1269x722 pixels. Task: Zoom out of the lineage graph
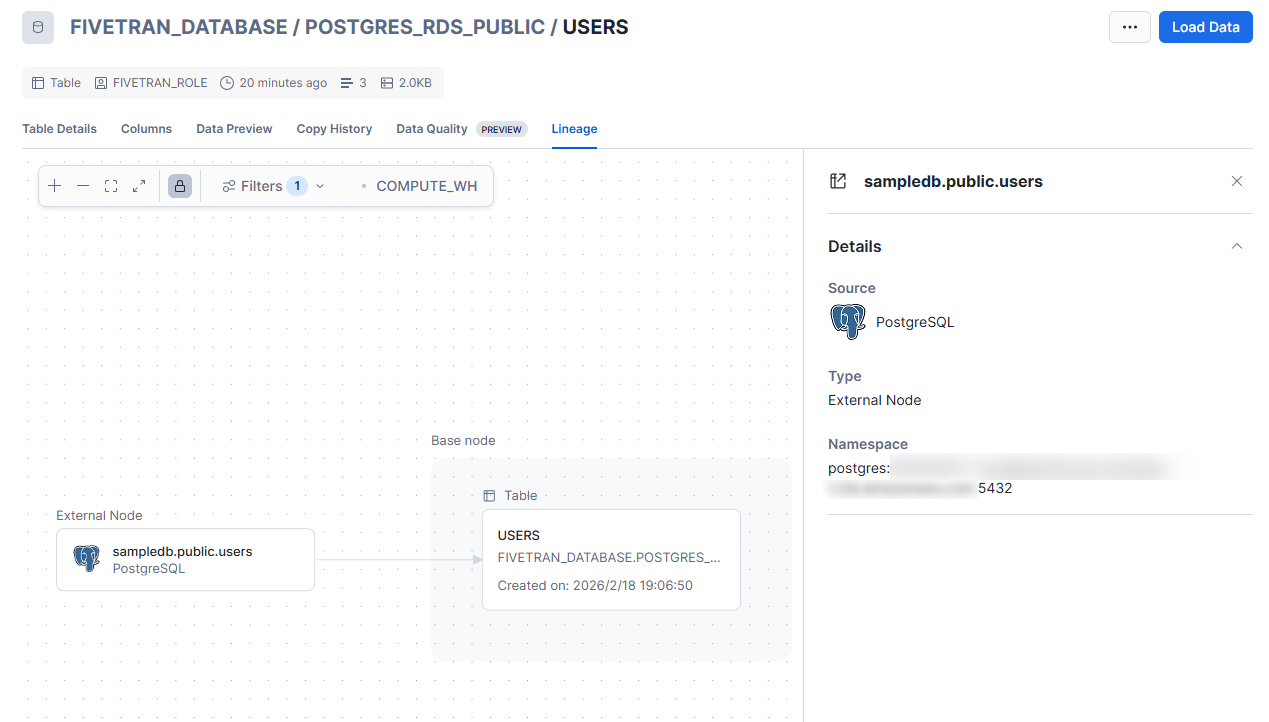pyautogui.click(x=83, y=186)
